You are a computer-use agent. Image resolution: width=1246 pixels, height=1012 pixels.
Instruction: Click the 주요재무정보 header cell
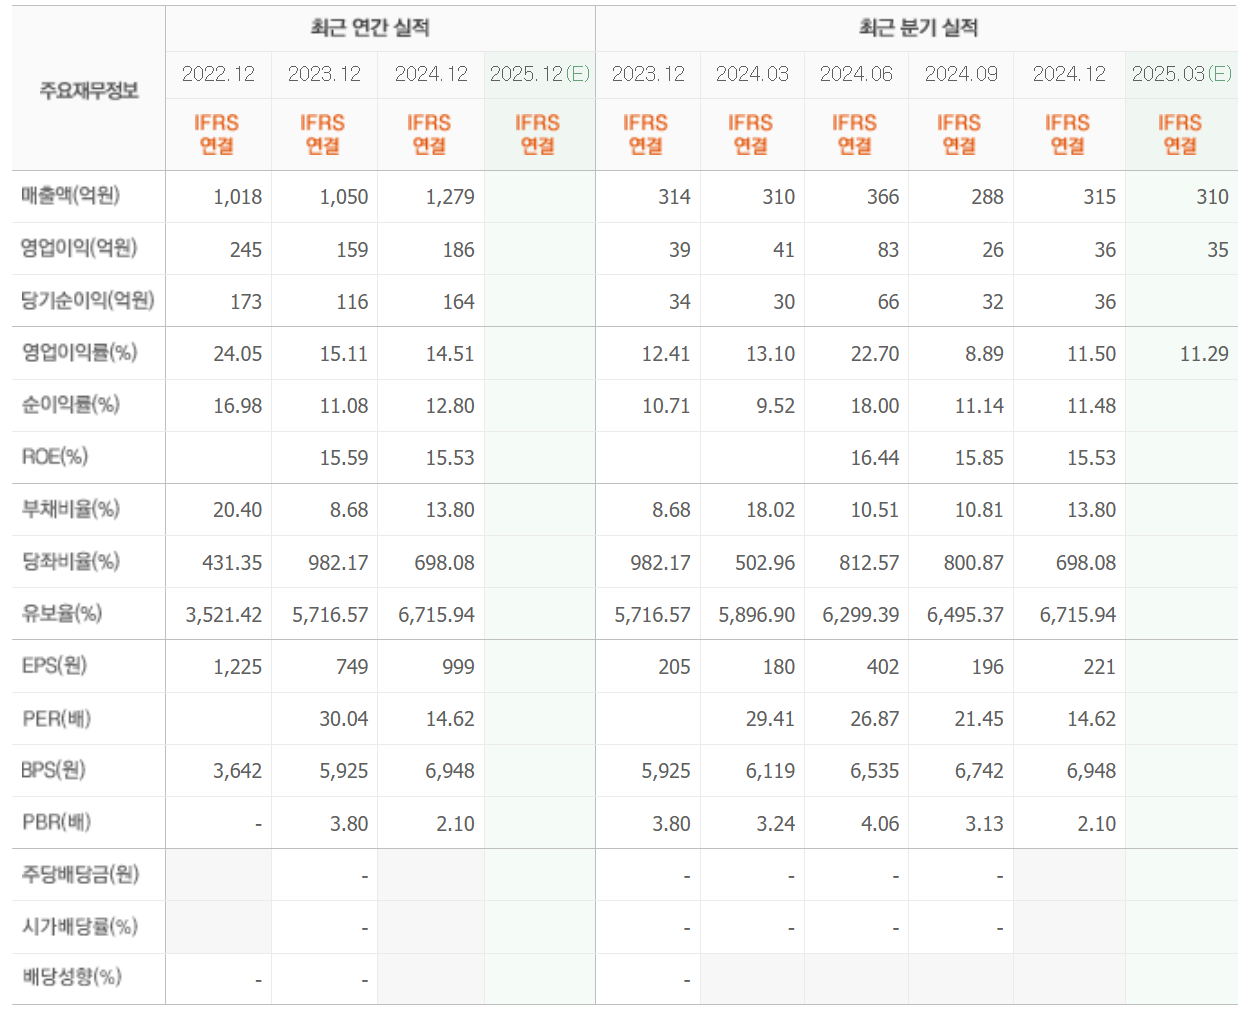pos(89,91)
